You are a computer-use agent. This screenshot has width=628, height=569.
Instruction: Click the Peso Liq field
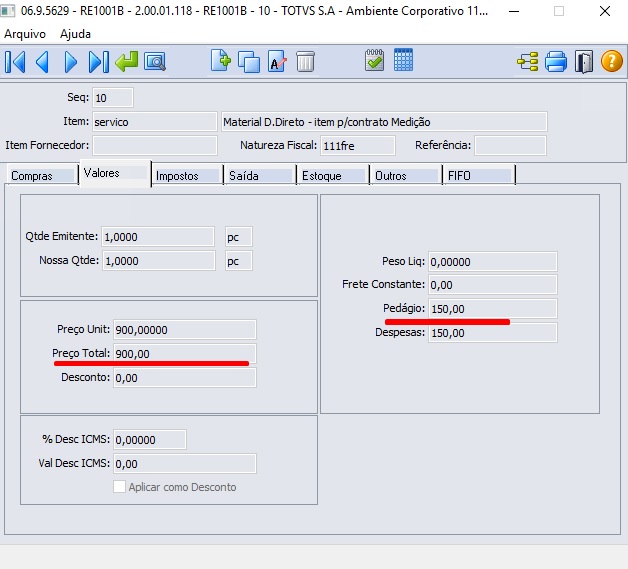493,261
